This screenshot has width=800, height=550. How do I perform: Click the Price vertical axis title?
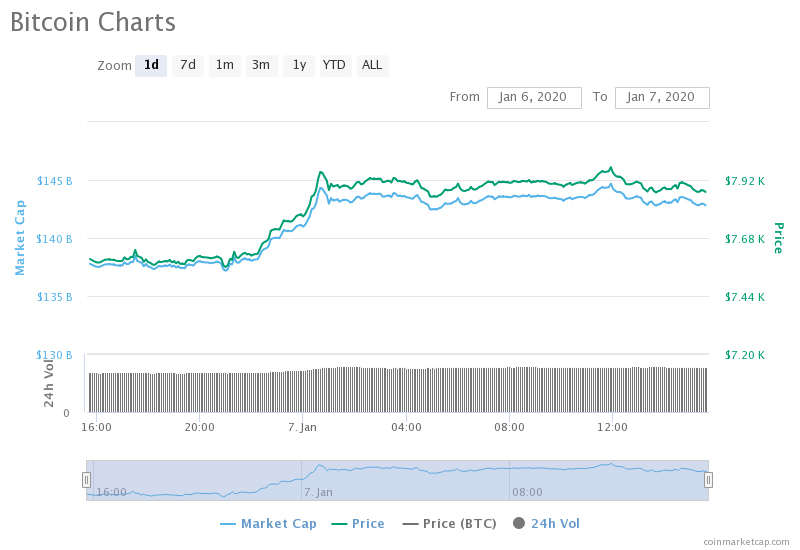778,238
